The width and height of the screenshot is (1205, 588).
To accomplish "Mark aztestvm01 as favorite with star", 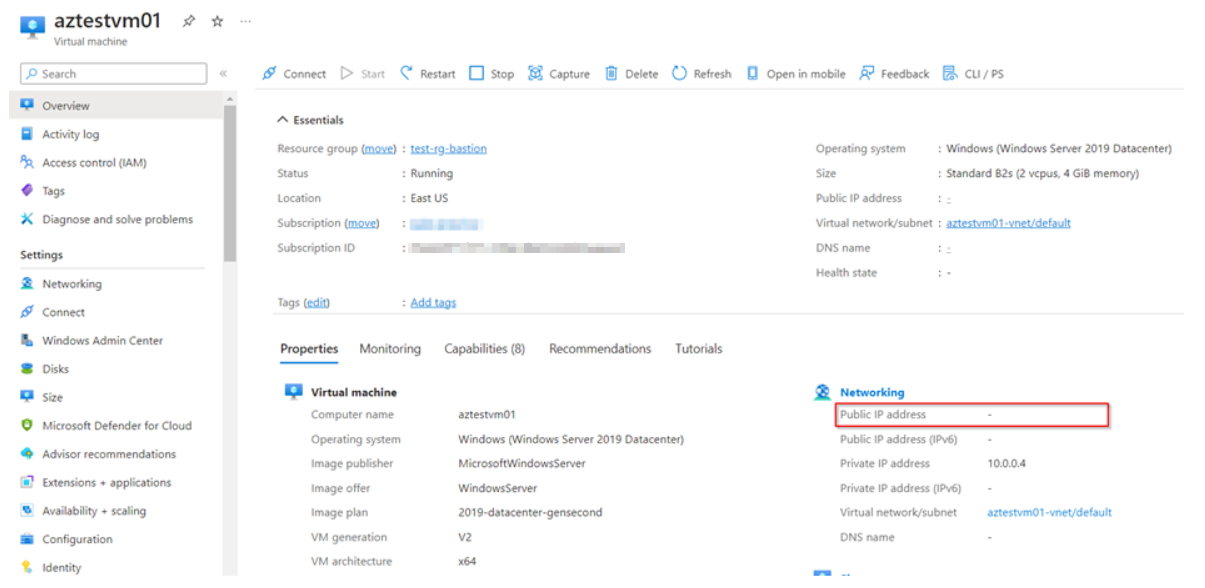I will point(217,21).
